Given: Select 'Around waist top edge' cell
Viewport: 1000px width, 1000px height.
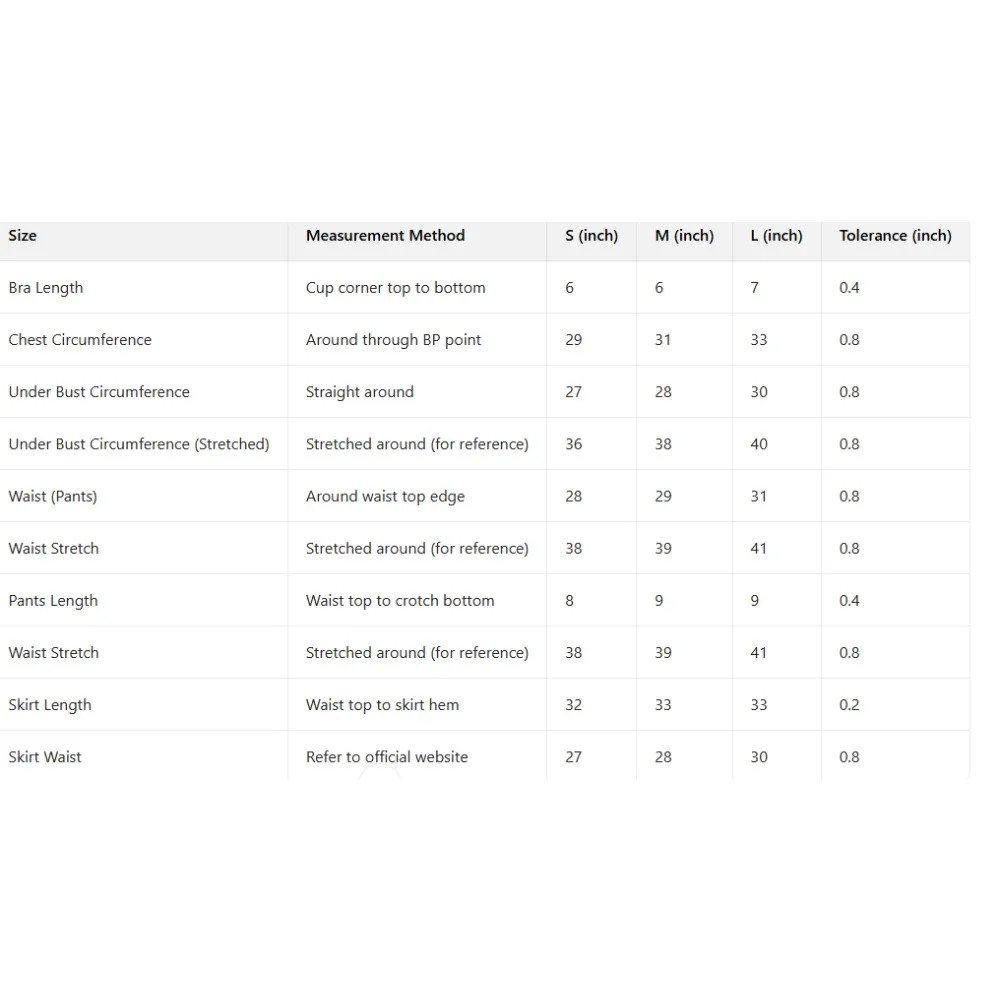Looking at the screenshot, I should [385, 496].
